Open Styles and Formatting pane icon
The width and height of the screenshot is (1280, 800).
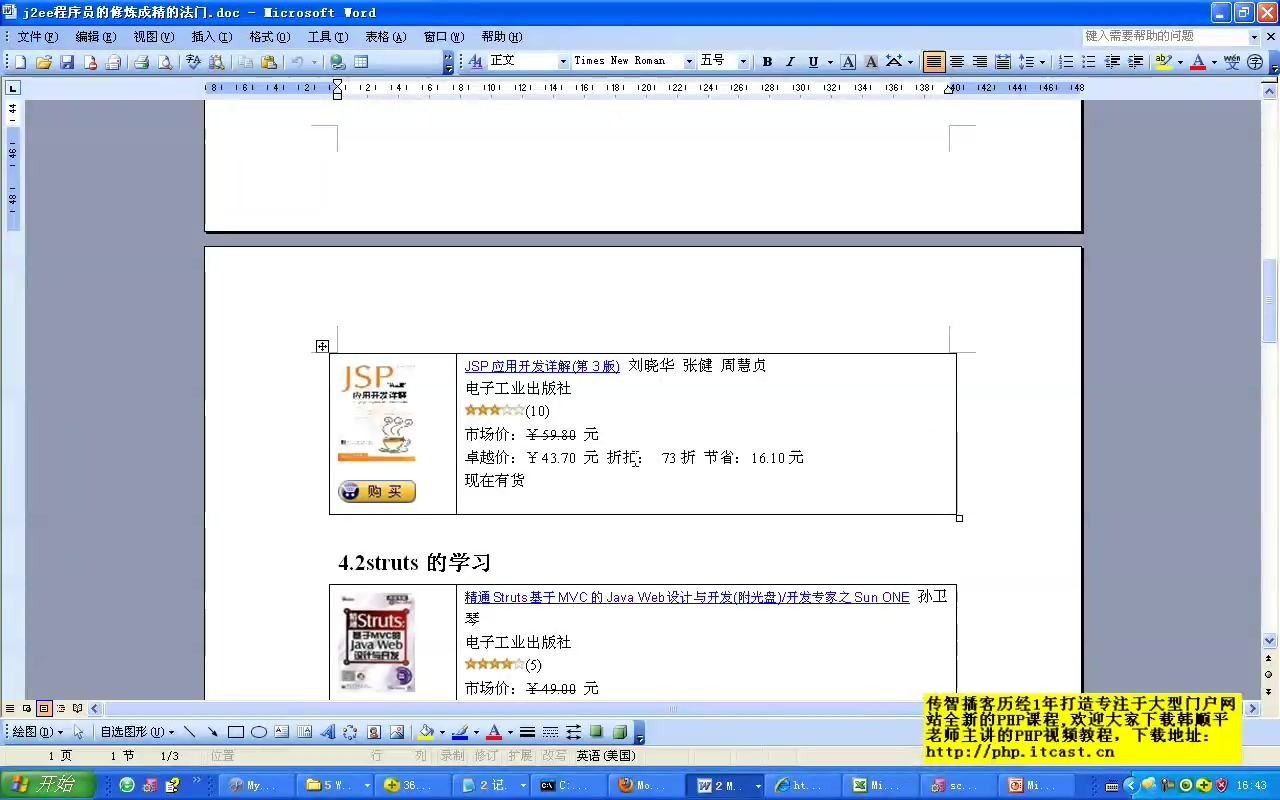tap(476, 62)
